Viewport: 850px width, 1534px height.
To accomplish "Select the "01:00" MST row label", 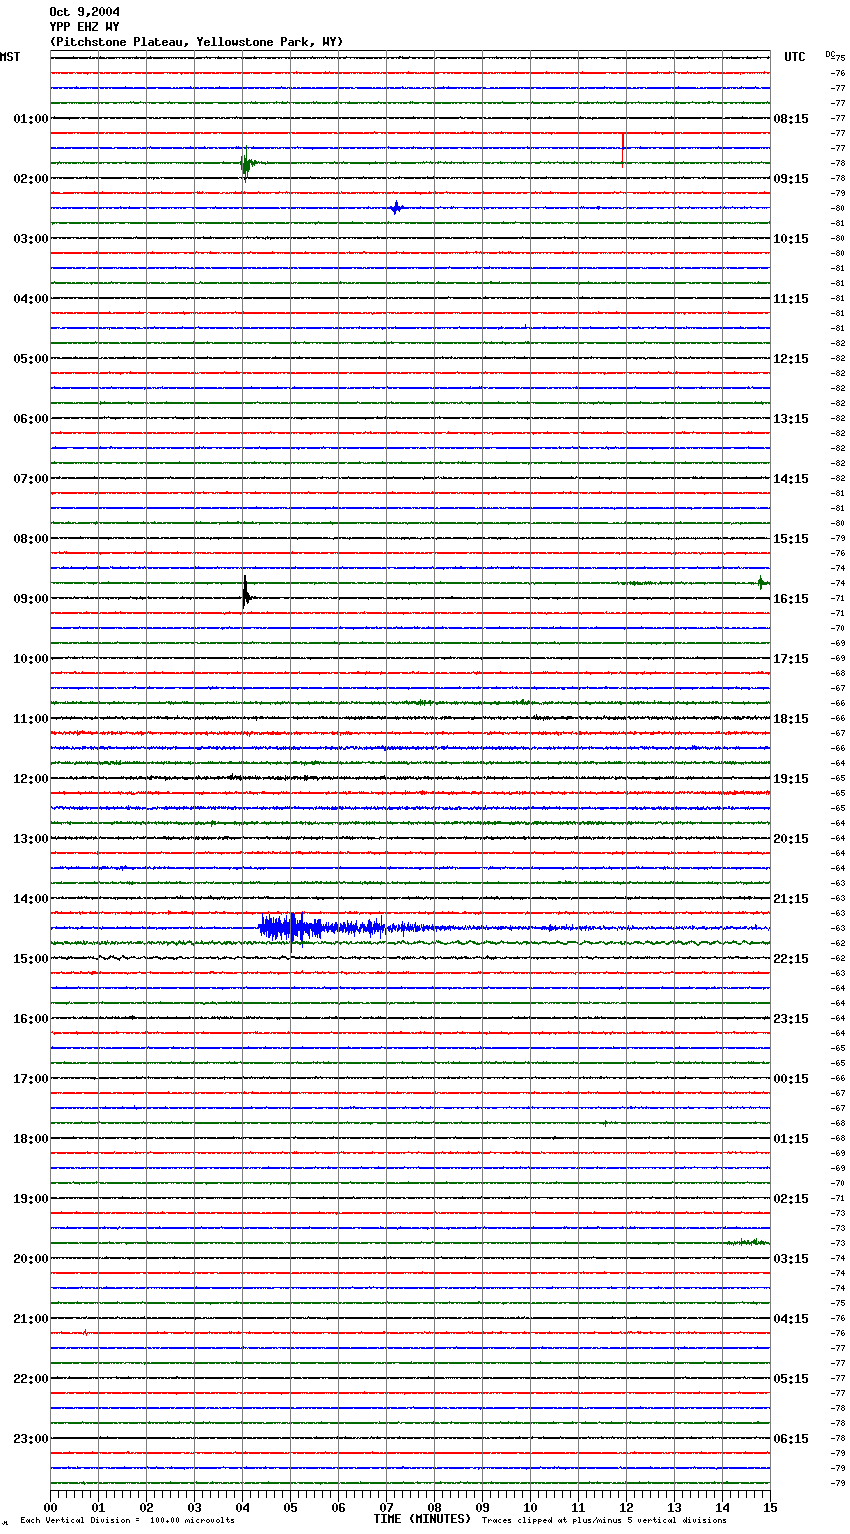I will 31,119.
